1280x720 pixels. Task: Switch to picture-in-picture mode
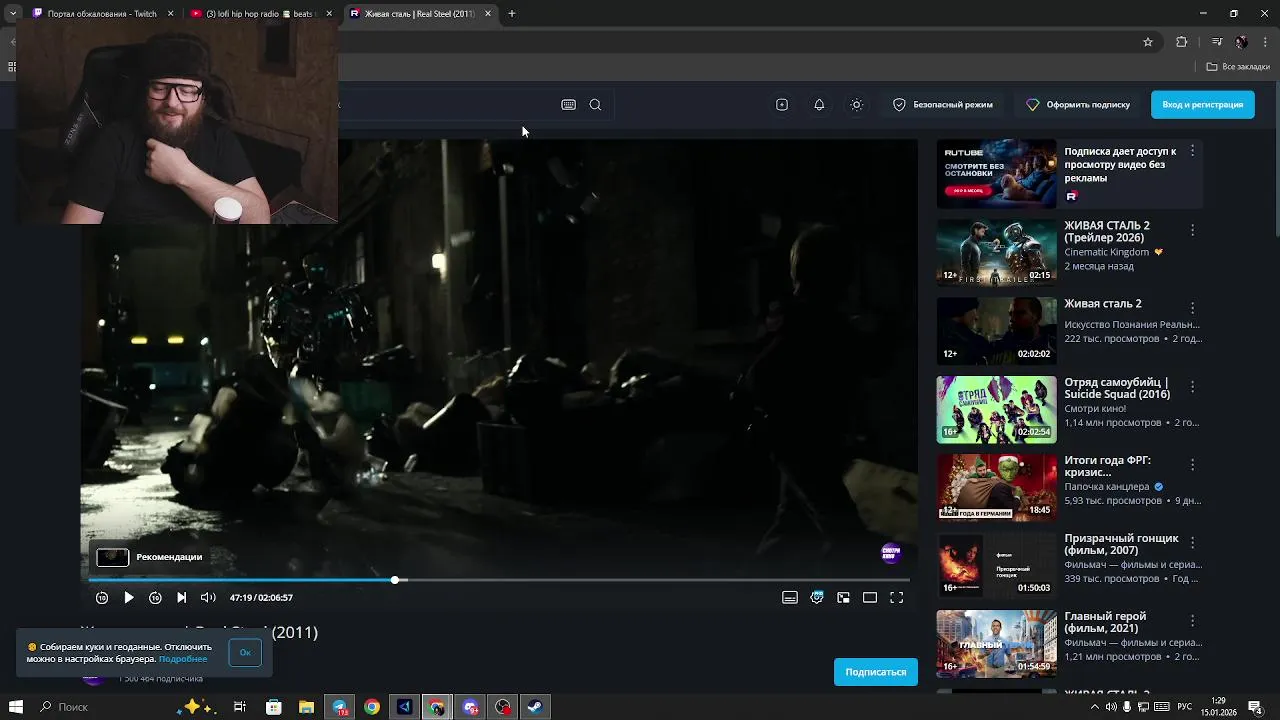coord(844,598)
